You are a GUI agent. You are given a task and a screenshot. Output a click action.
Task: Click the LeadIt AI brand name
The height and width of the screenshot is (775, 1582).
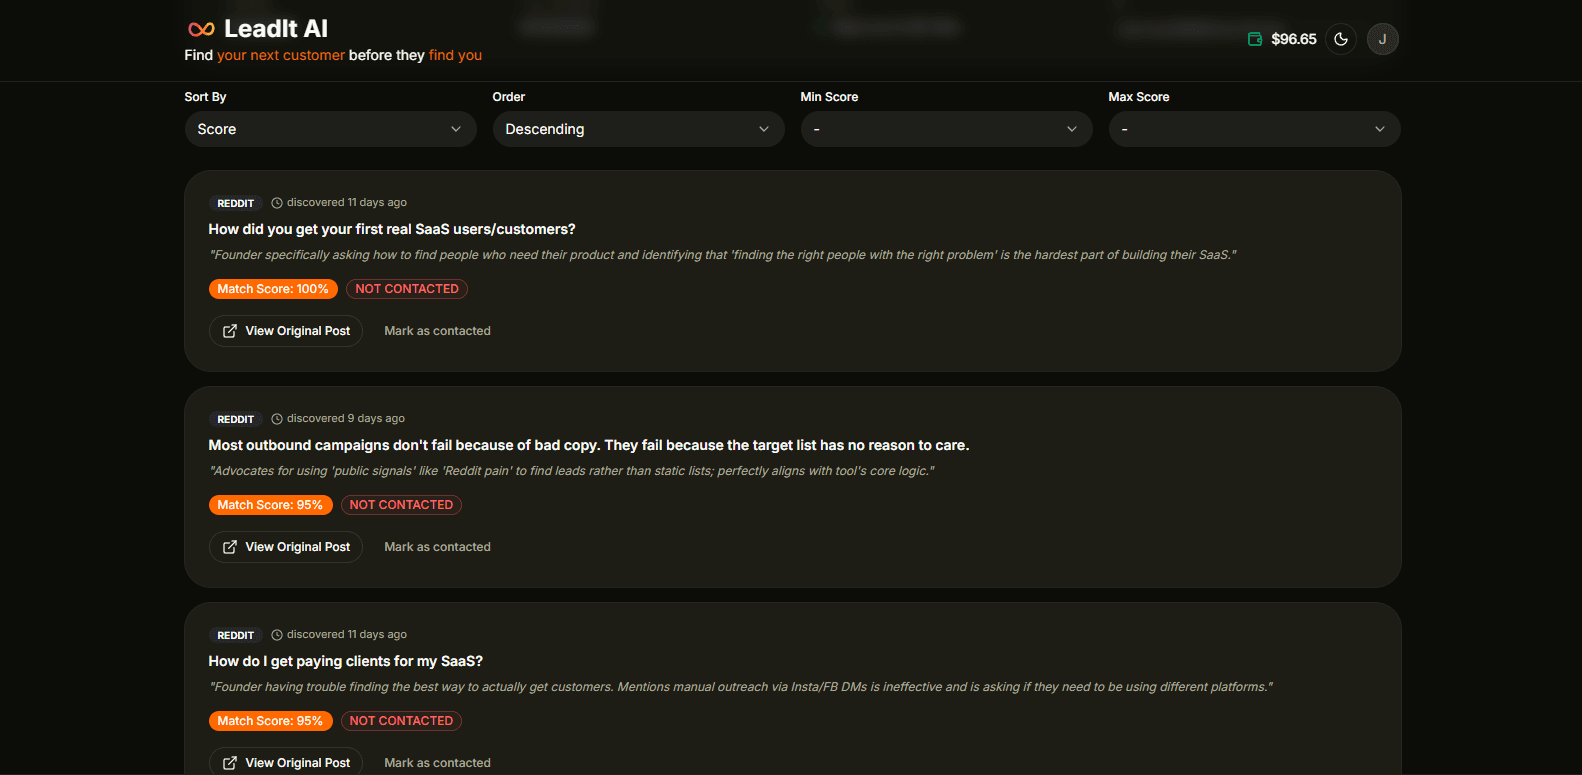[276, 29]
